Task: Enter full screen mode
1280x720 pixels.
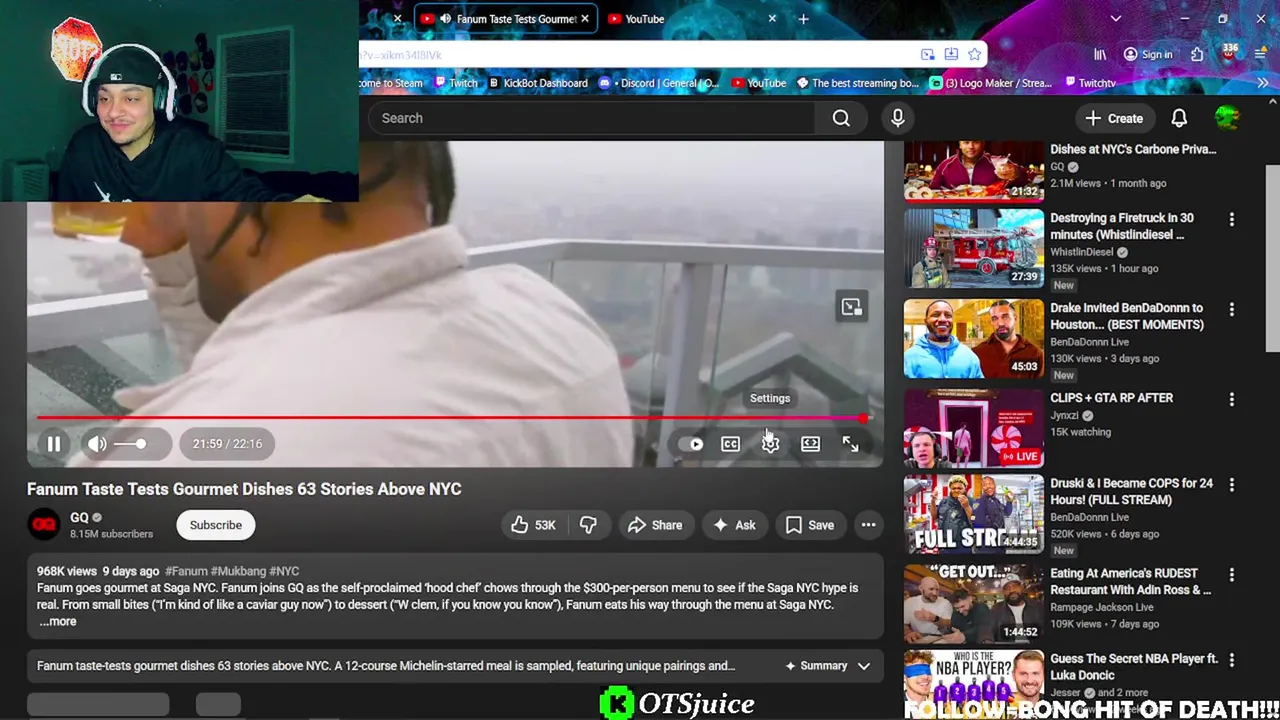Action: (x=850, y=444)
